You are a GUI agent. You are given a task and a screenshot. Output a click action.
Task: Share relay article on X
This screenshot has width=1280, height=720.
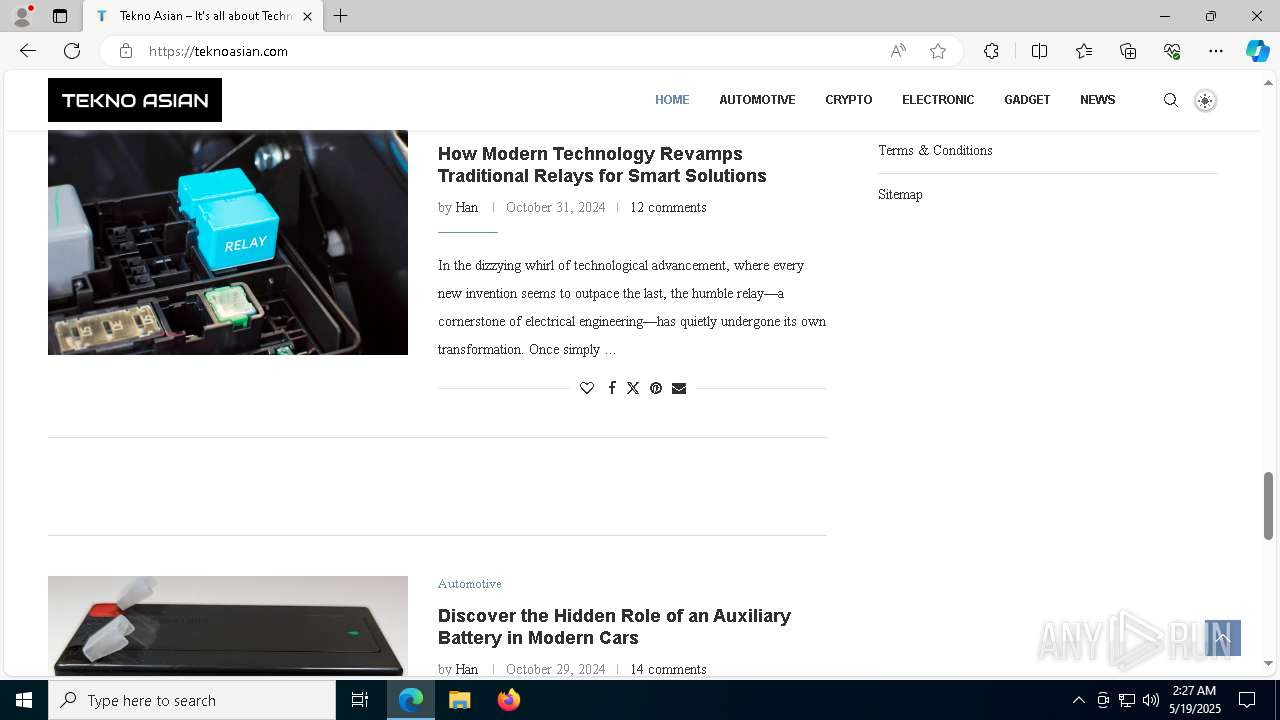[633, 388]
